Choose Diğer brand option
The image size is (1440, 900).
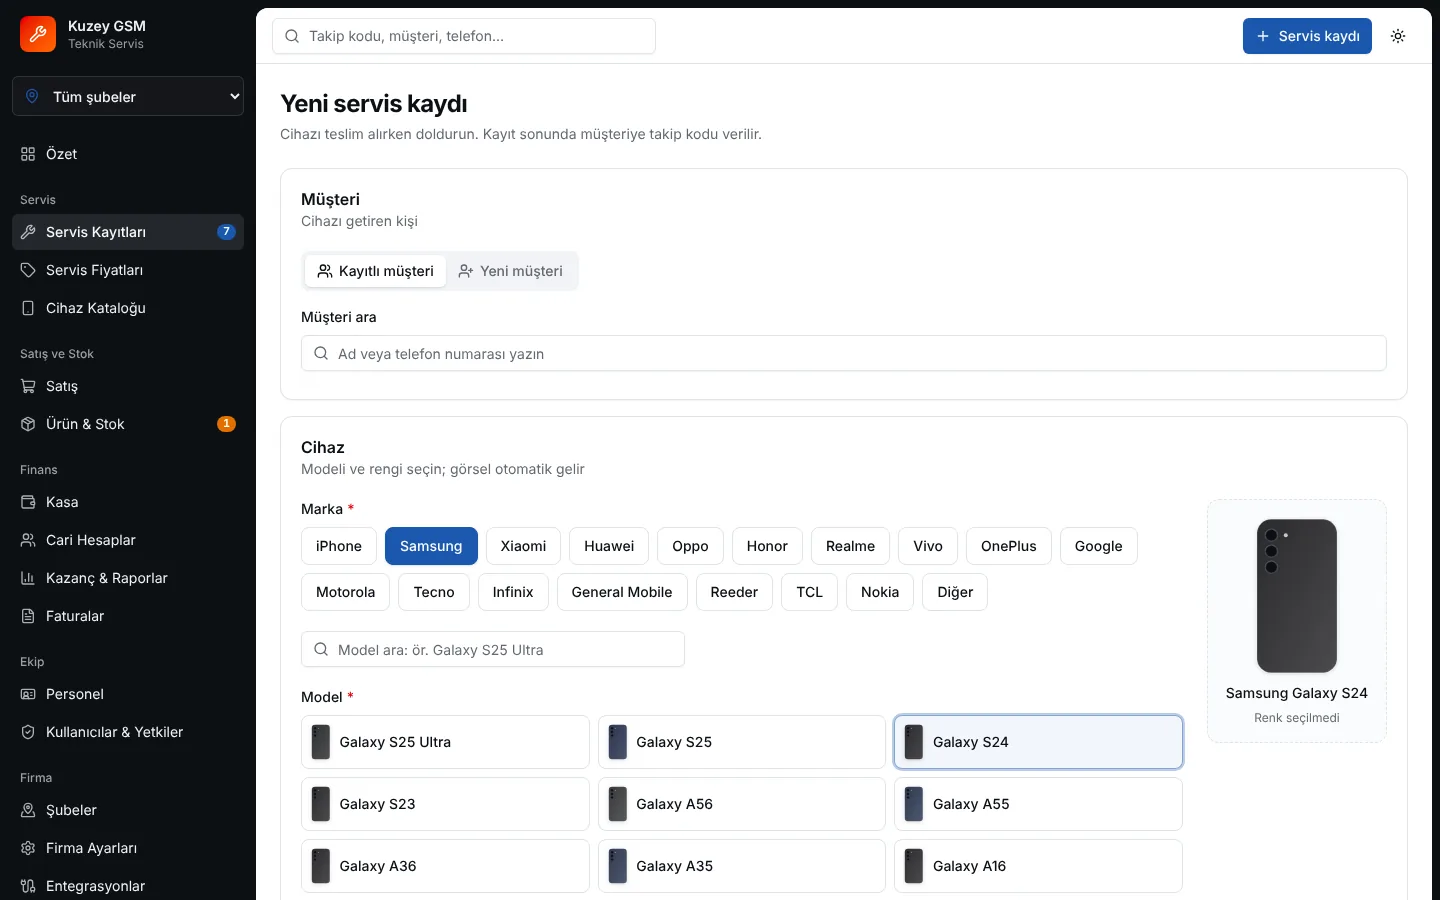pyautogui.click(x=955, y=592)
